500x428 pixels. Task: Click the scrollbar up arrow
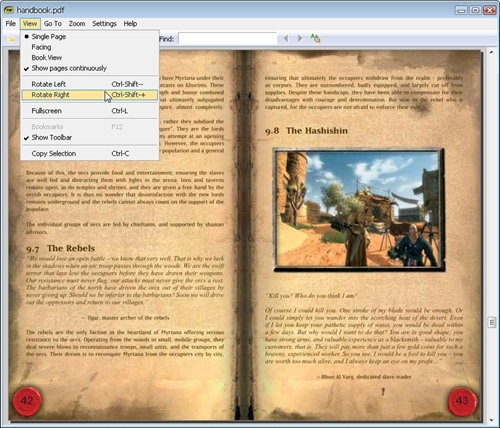pyautogui.click(x=491, y=52)
